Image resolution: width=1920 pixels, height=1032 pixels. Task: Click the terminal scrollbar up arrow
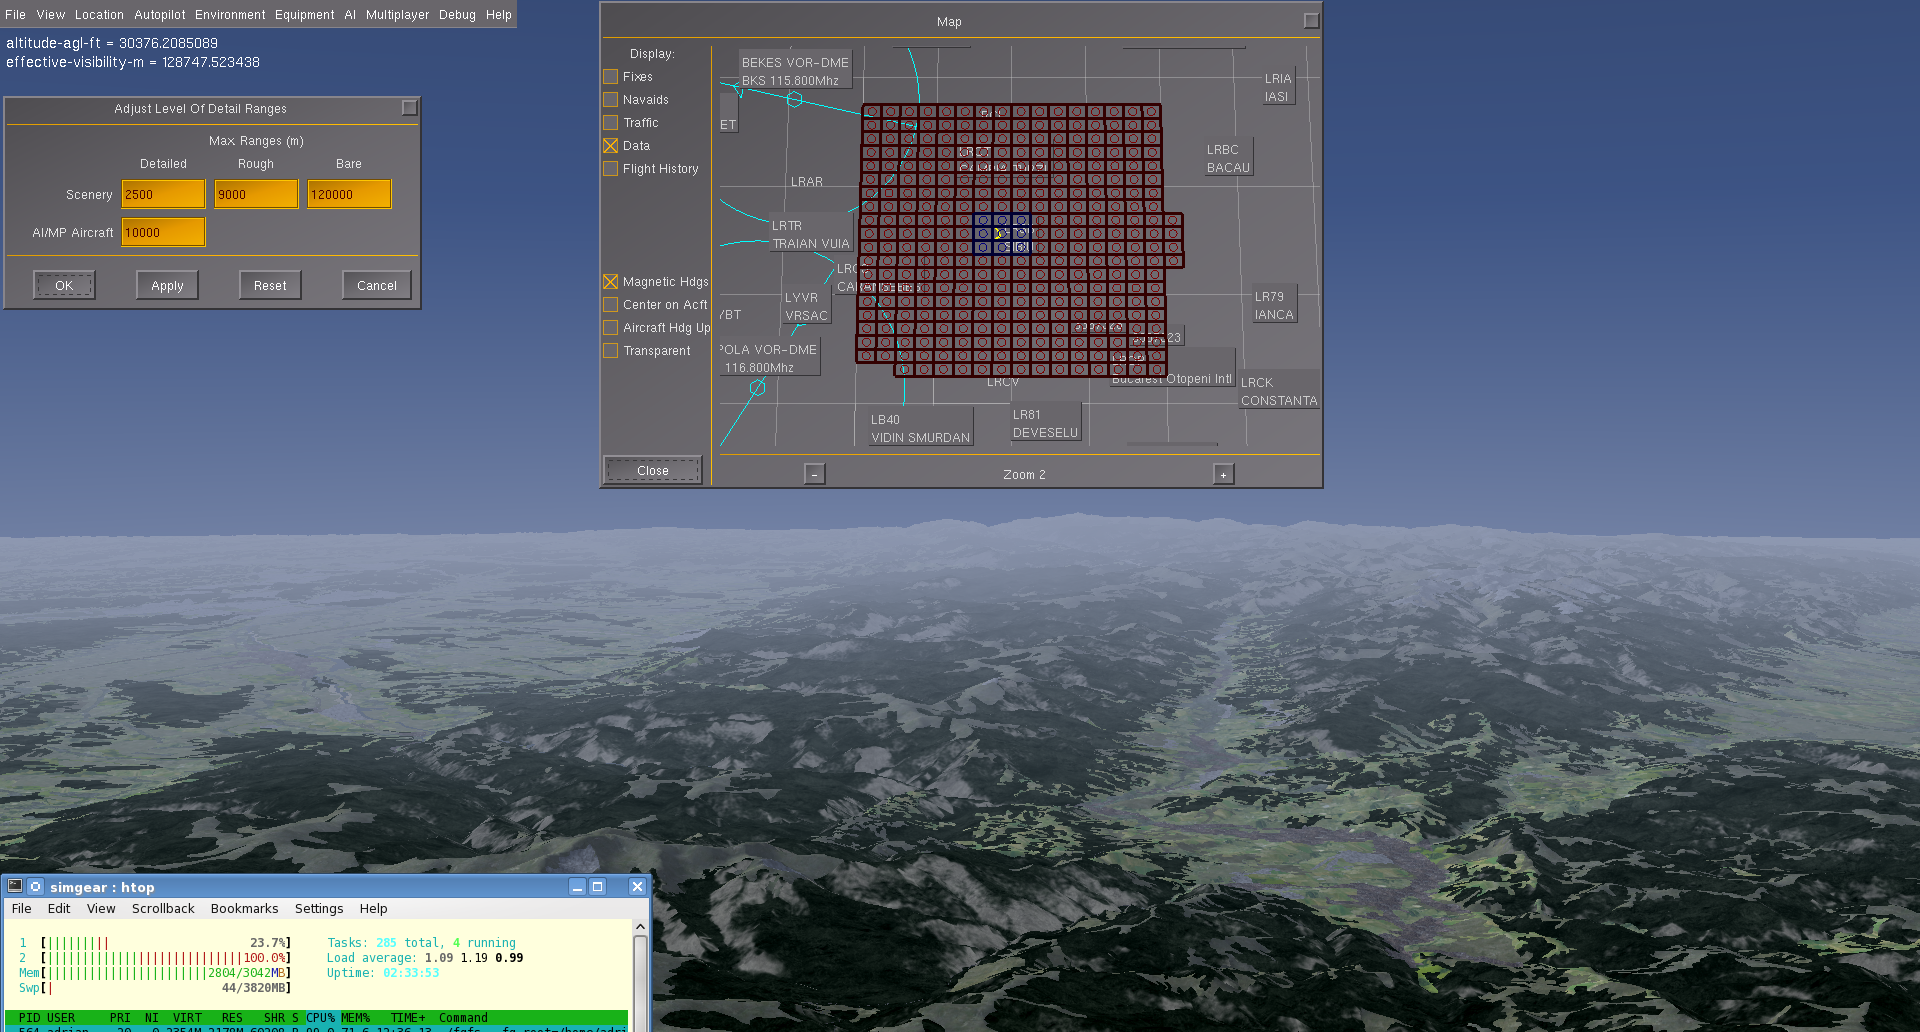(x=640, y=927)
